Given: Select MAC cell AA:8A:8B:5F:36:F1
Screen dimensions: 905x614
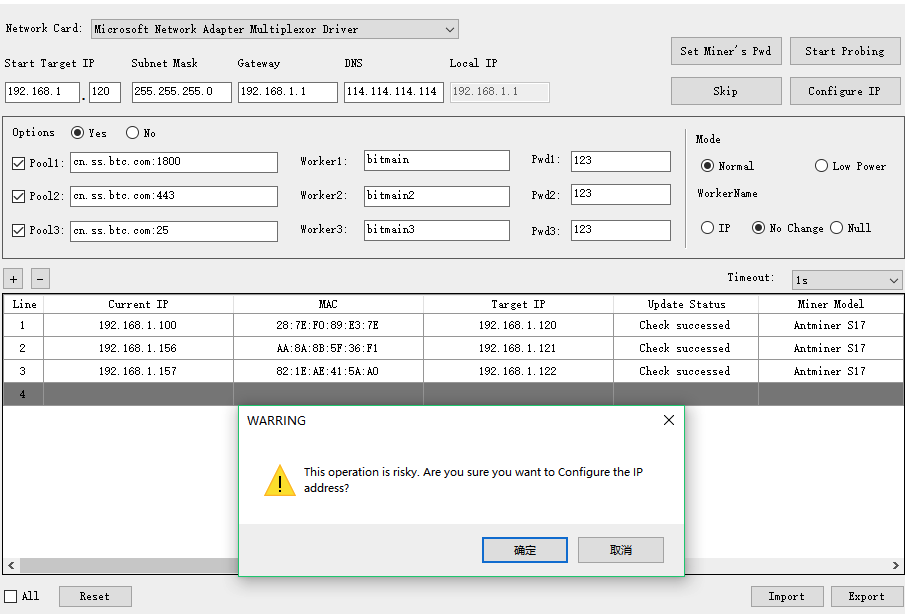Looking at the screenshot, I should 328,349.
